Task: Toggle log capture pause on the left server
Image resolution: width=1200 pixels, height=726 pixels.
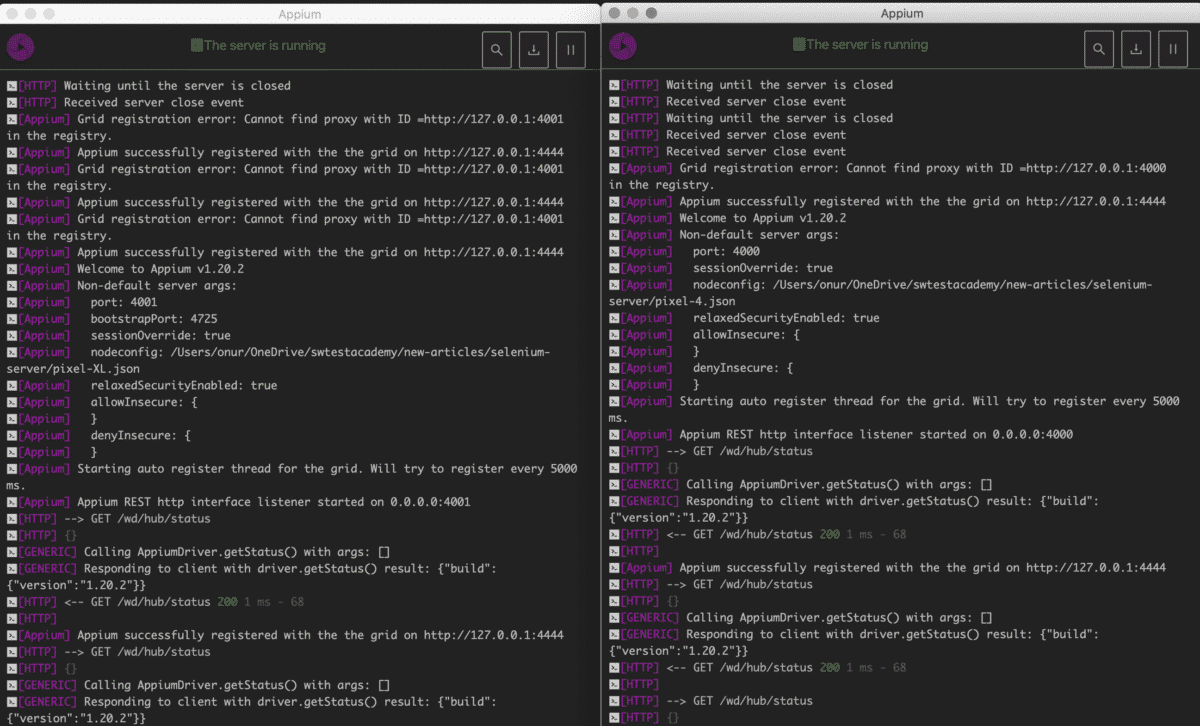Action: 570,48
